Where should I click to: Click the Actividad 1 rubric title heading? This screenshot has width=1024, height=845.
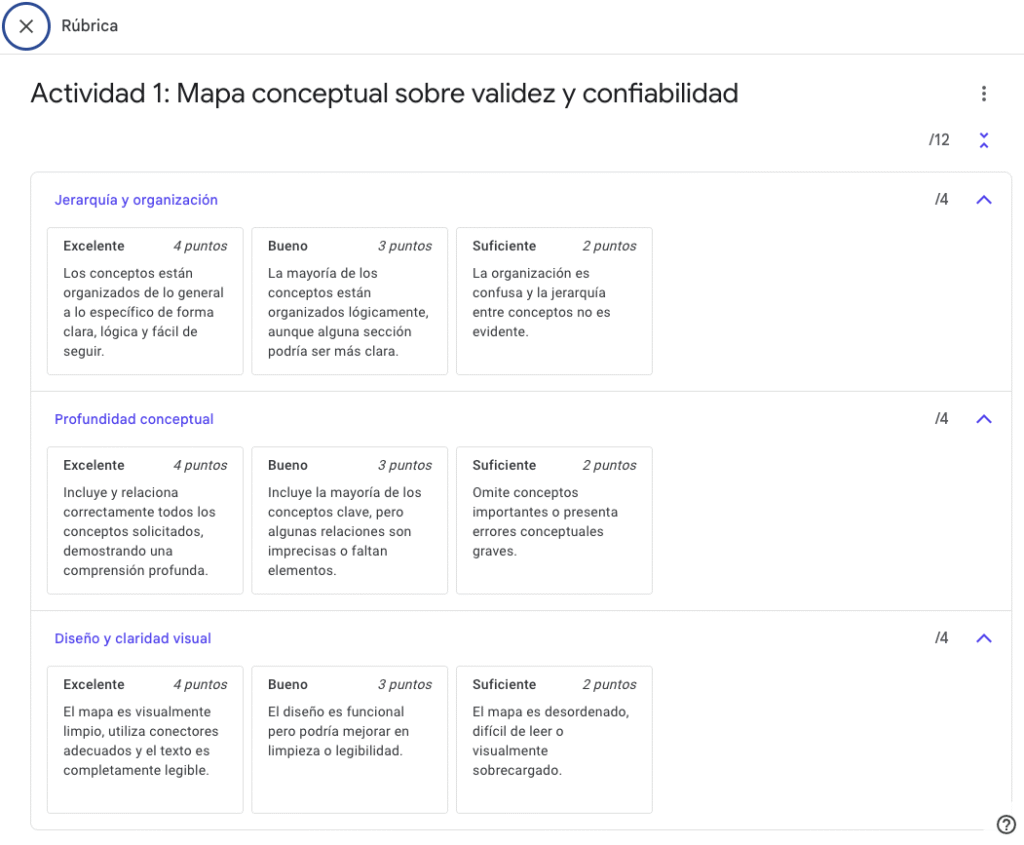(384, 94)
